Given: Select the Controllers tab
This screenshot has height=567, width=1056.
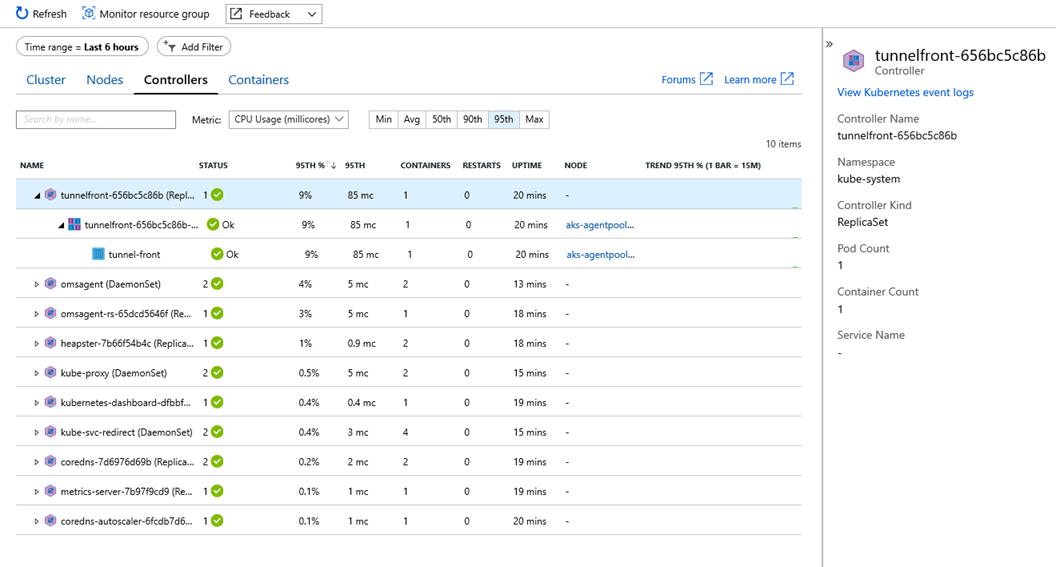Looking at the screenshot, I should (x=176, y=79).
